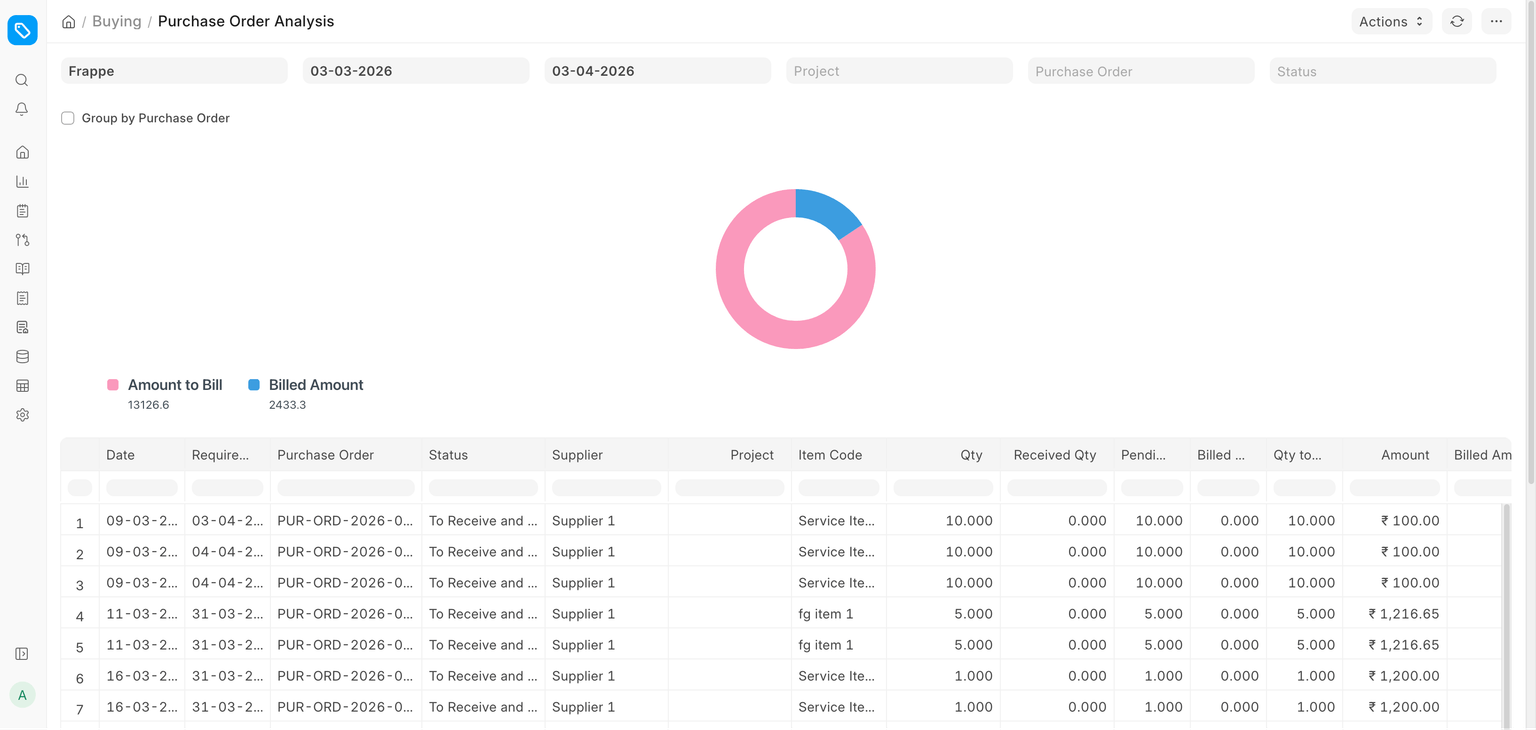The image size is (1536, 730).
Task: Click the refresh report icon
Action: pyautogui.click(x=1457, y=21)
